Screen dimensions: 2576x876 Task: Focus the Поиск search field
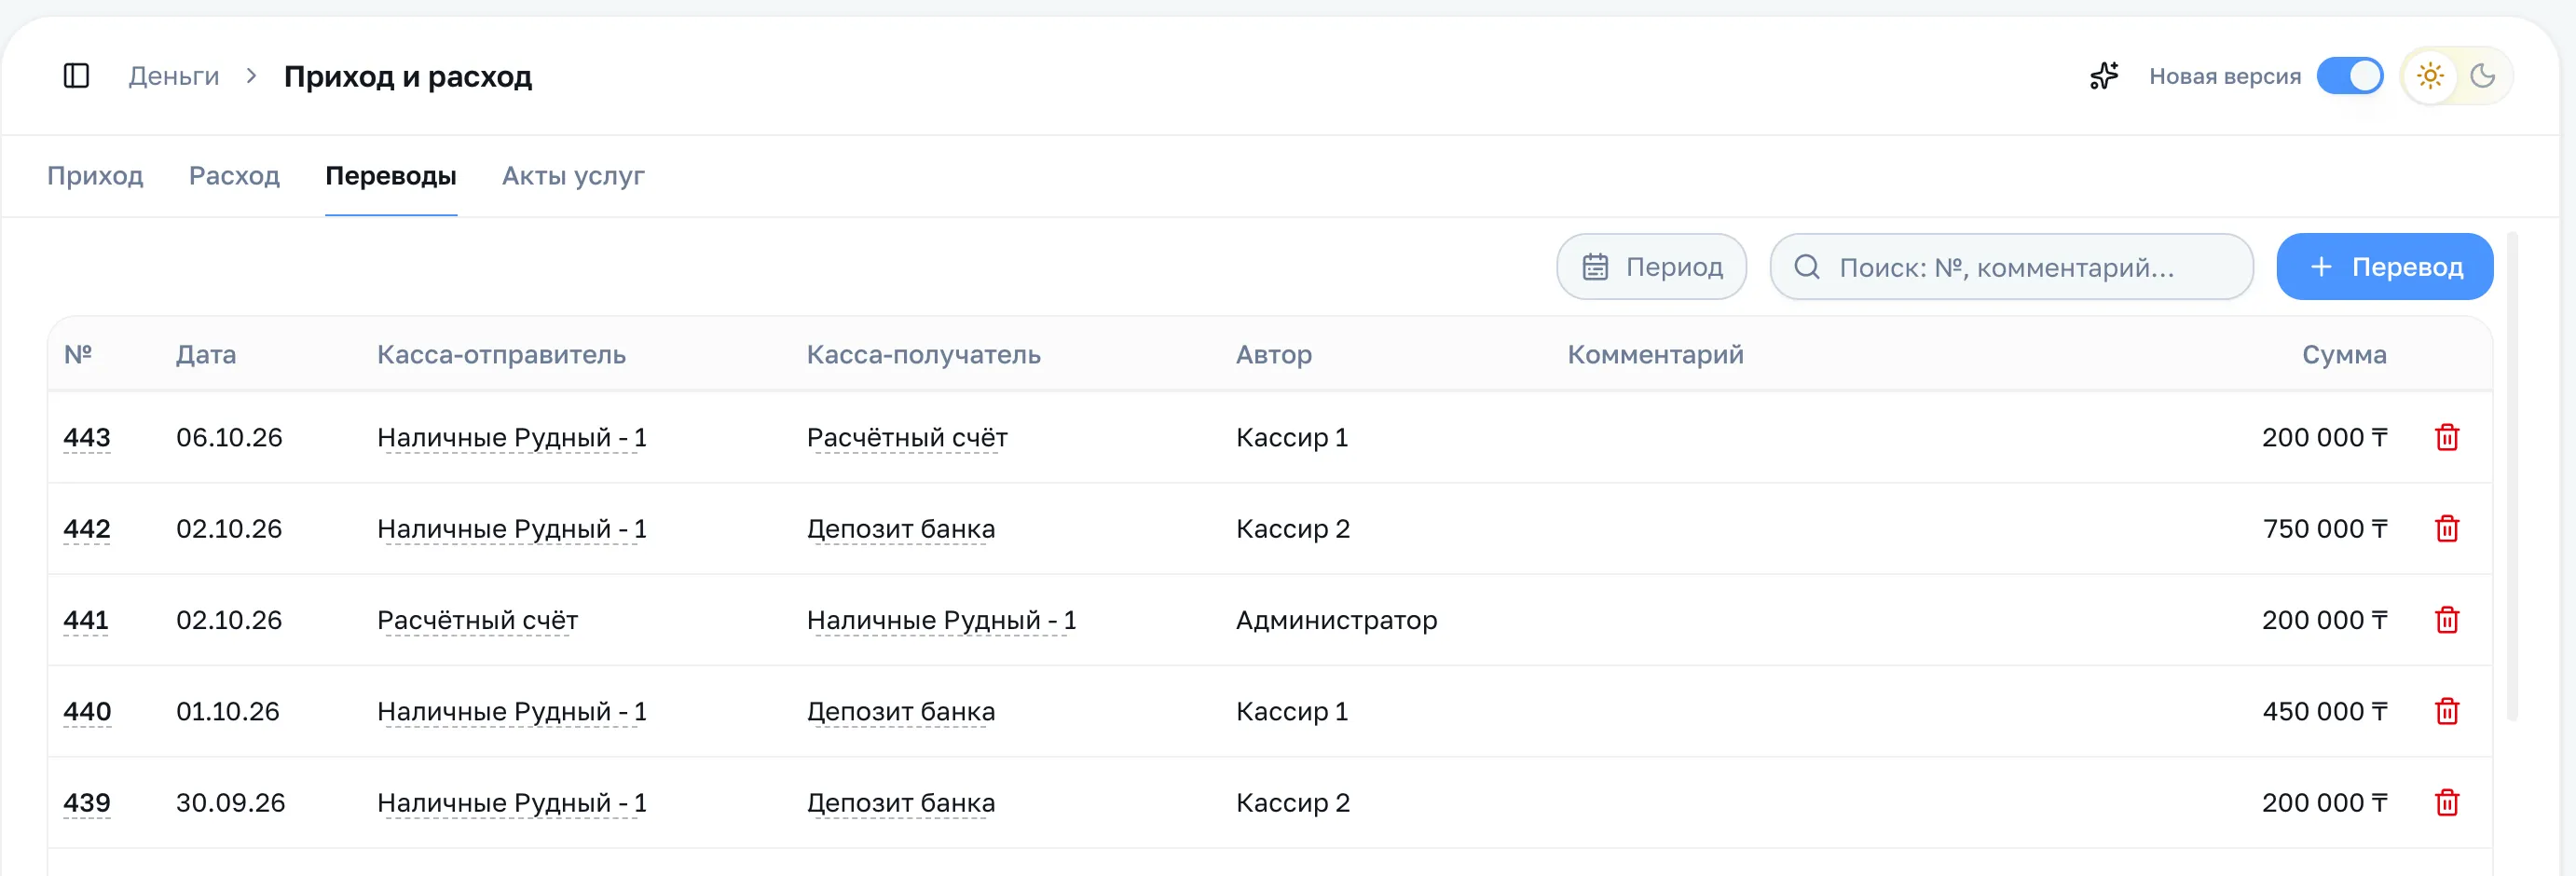point(2011,267)
